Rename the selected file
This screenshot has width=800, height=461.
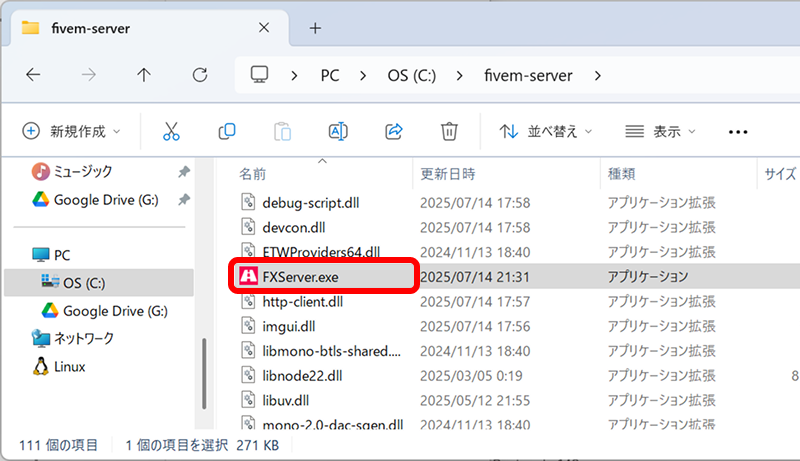[x=338, y=132]
